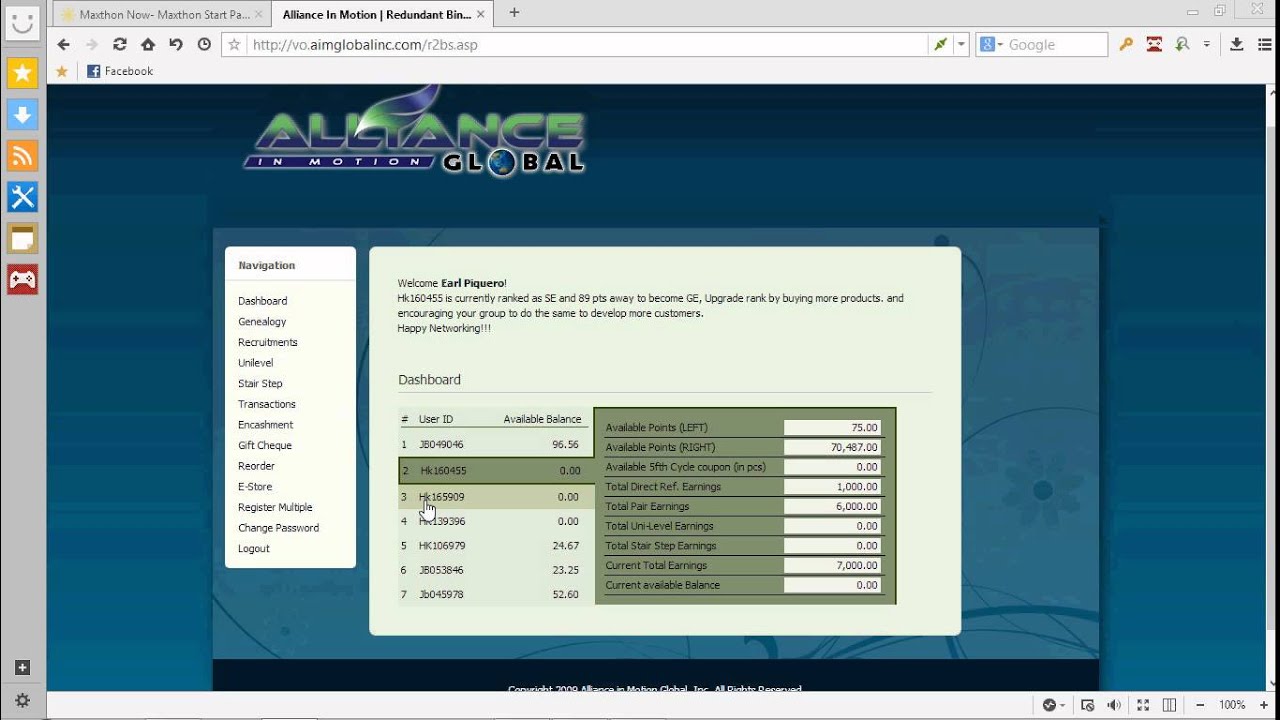This screenshot has width=1280, height=720.
Task: Open Recruitments navigation link
Action: pyautogui.click(x=268, y=342)
